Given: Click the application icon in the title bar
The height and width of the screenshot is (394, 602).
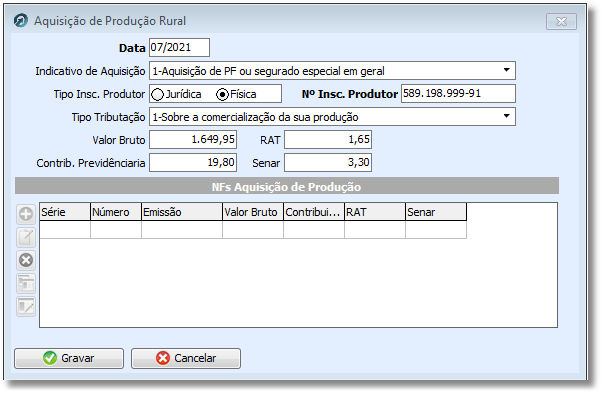Looking at the screenshot, I should click(20, 20).
